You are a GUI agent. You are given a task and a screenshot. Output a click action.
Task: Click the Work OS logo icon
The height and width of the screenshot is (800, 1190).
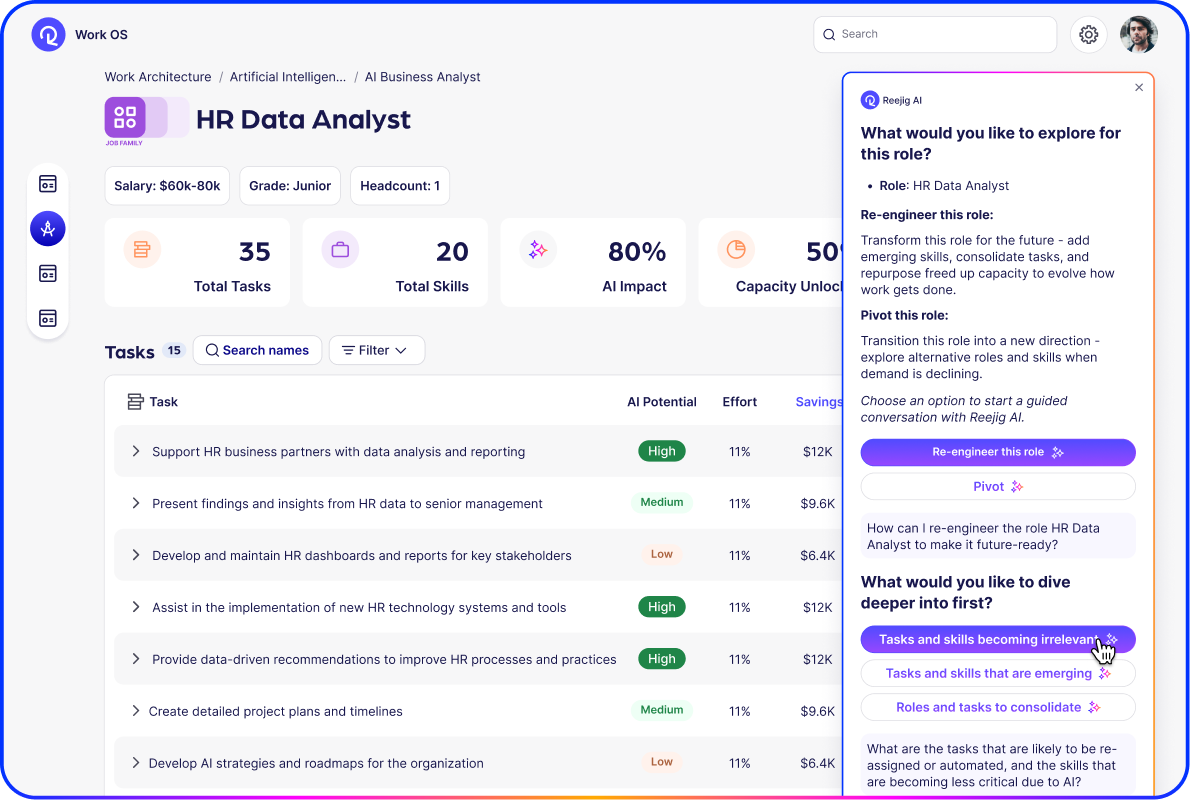pyautogui.click(x=48, y=35)
